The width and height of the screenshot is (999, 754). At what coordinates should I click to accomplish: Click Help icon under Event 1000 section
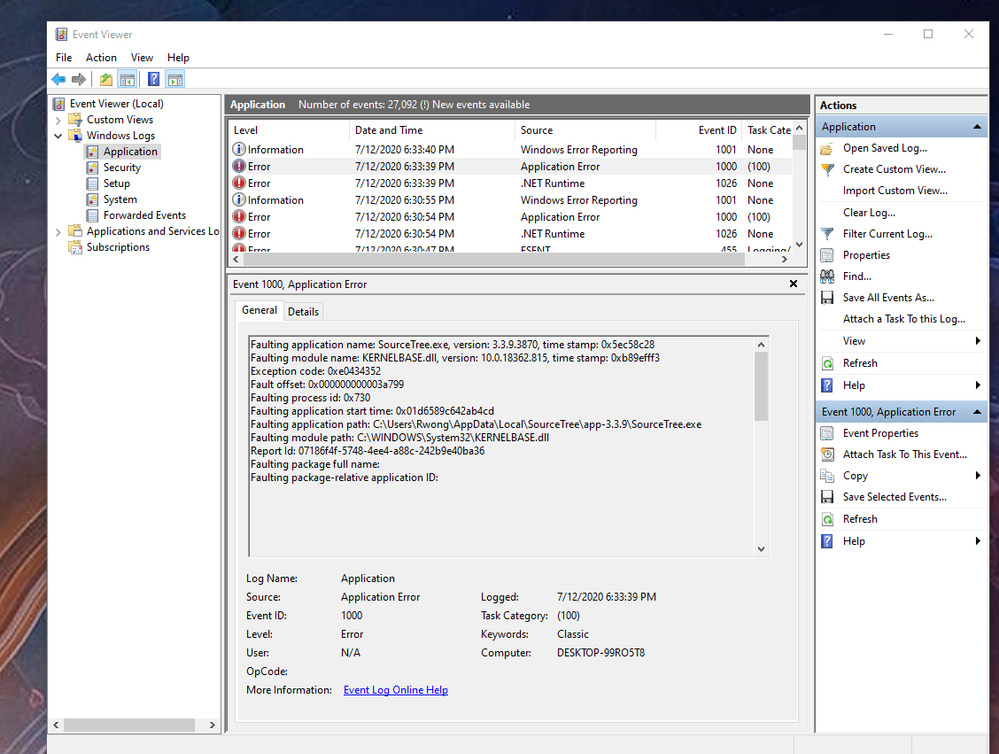(x=827, y=542)
